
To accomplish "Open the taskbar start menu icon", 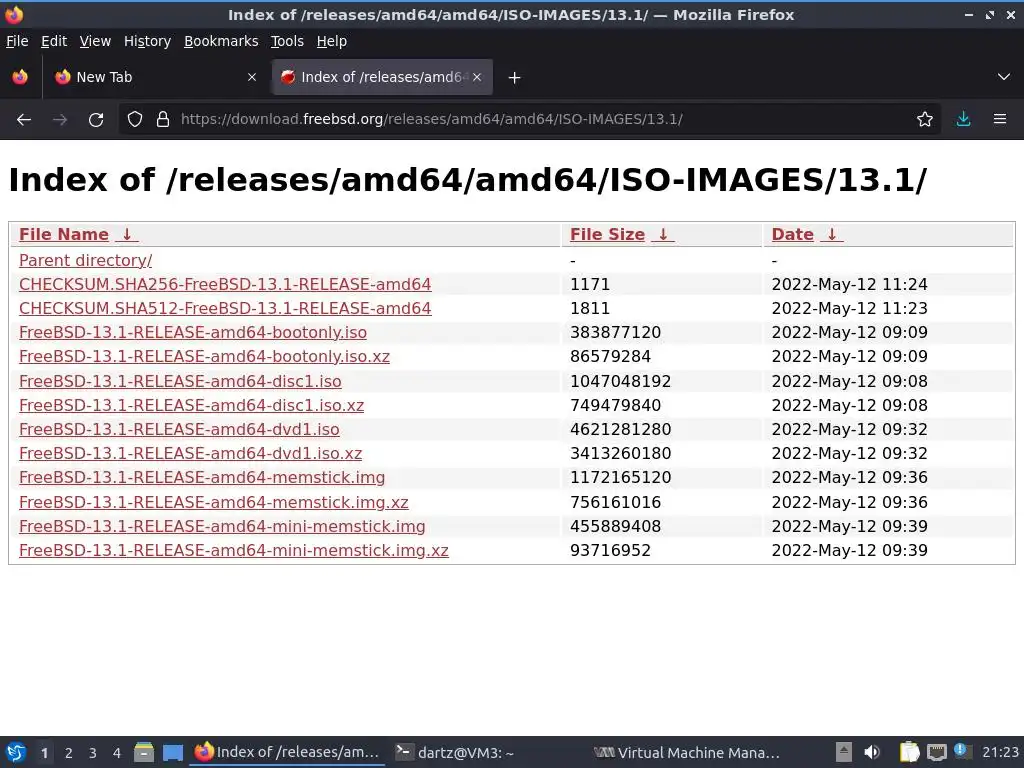I will 16,752.
